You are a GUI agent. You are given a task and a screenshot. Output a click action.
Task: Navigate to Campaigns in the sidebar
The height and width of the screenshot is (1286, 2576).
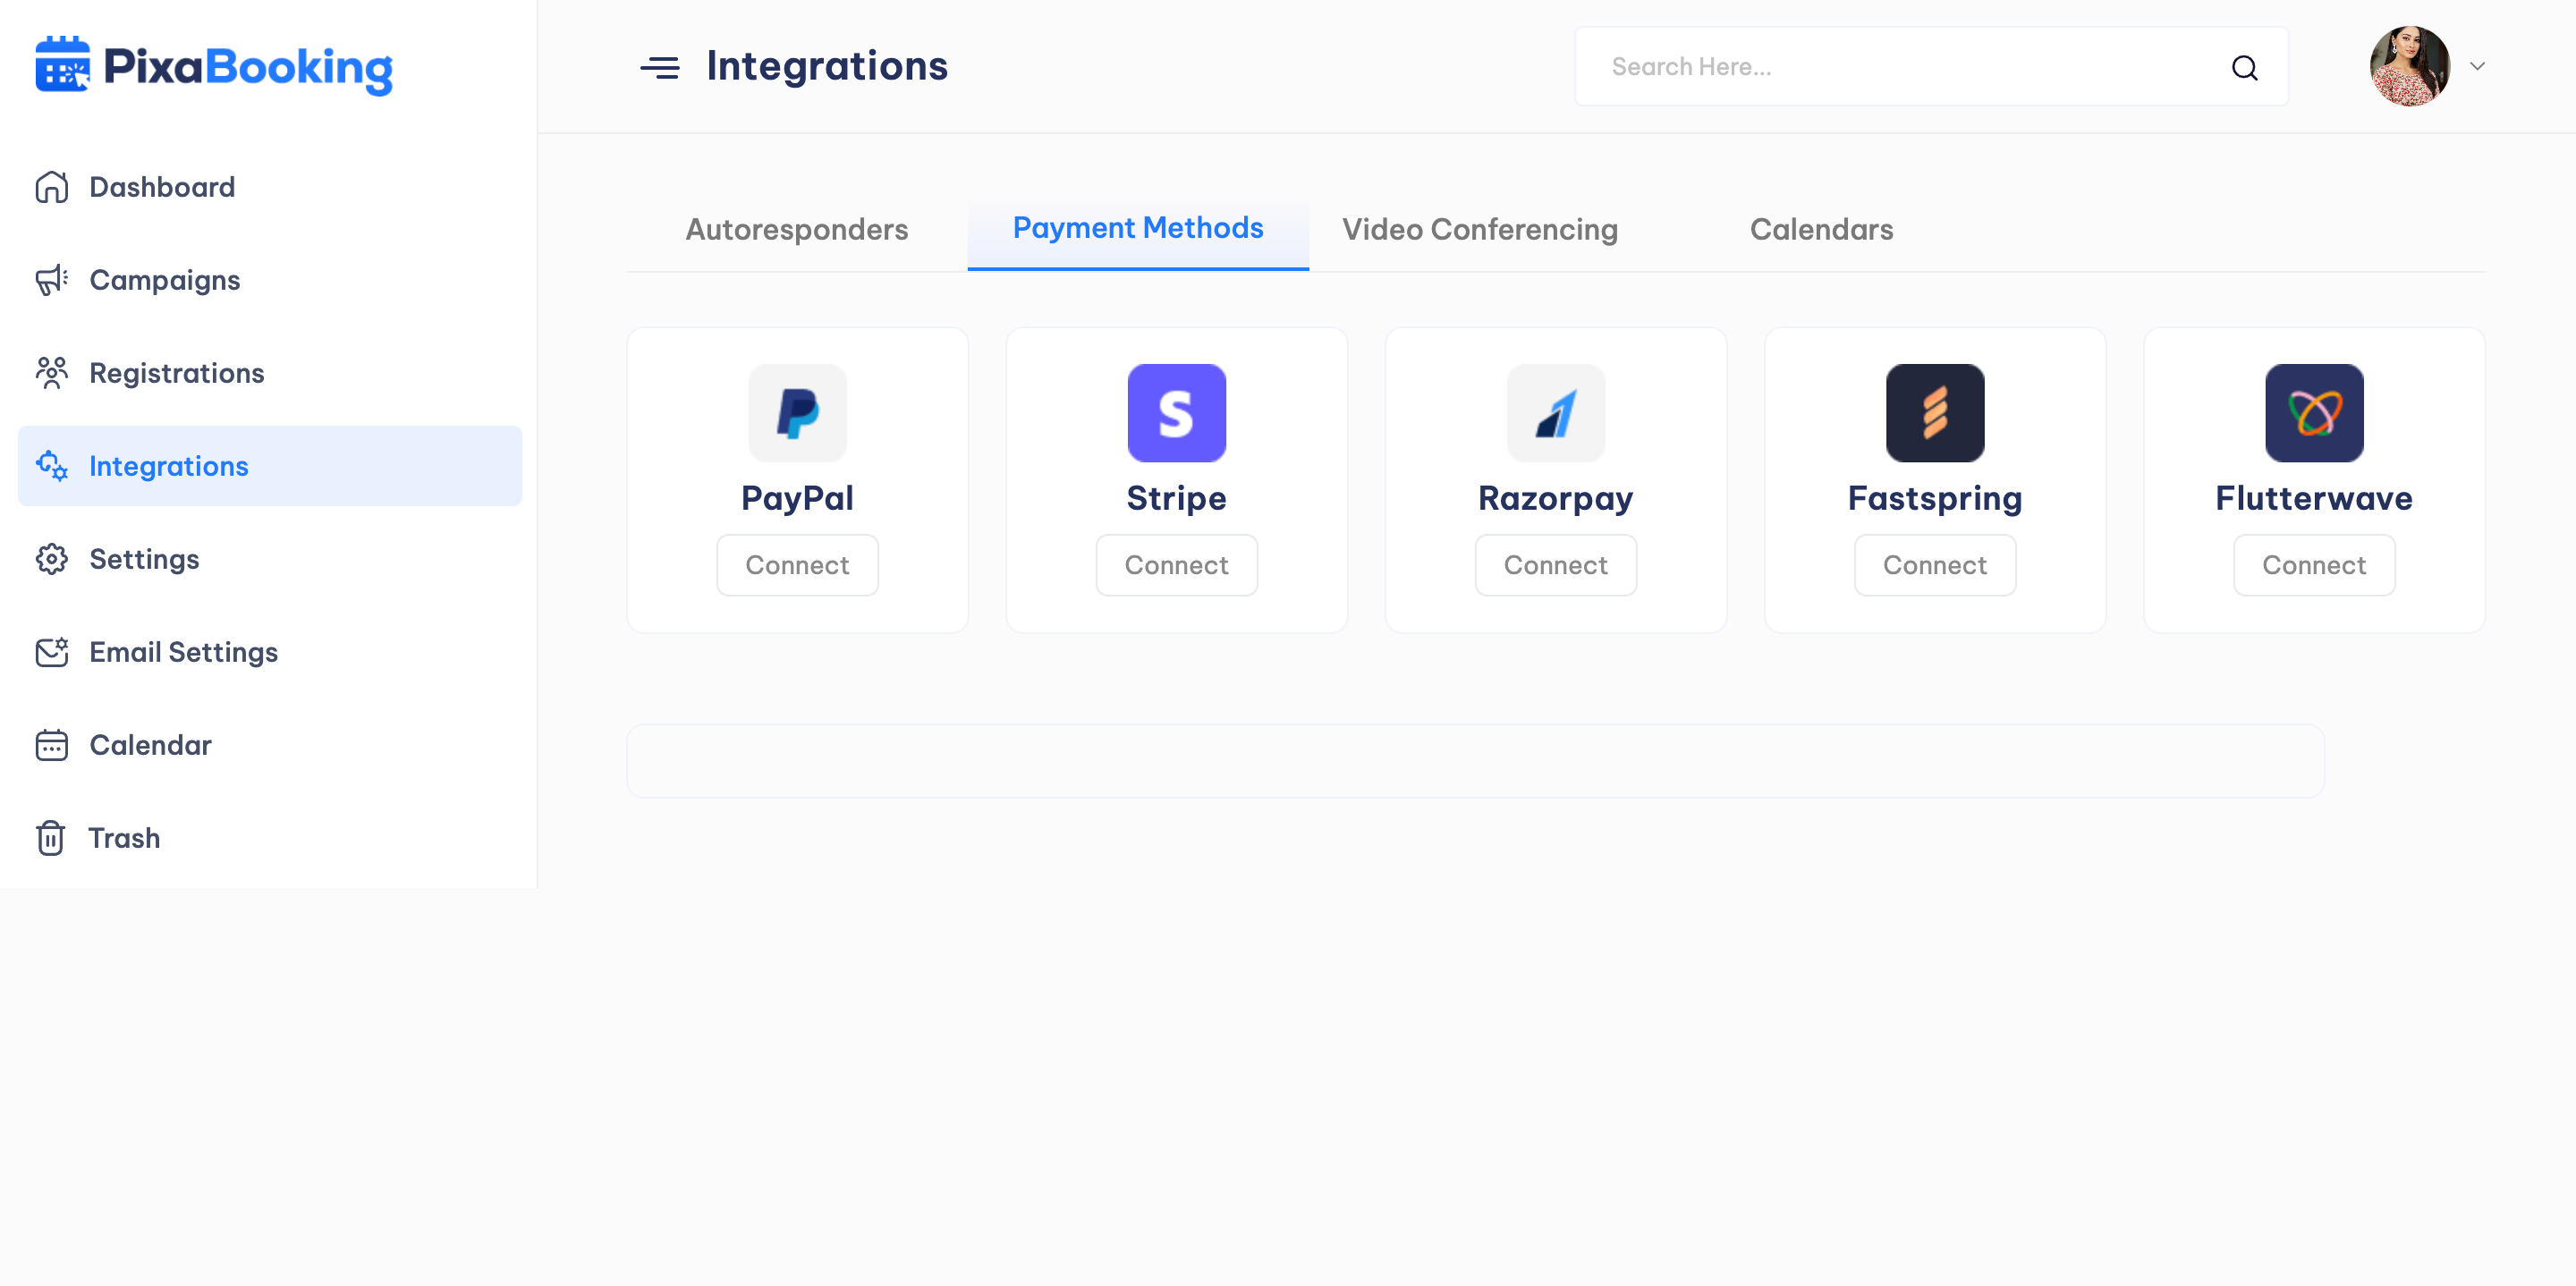[270, 280]
